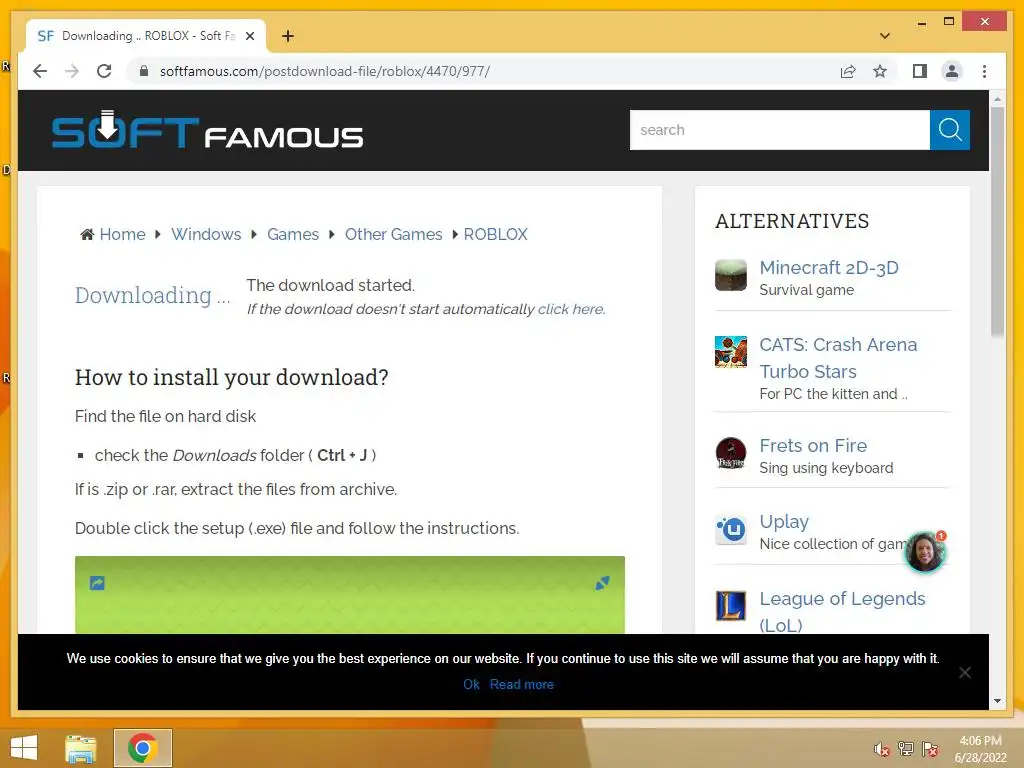Click scrollbar up arrow

(997, 99)
